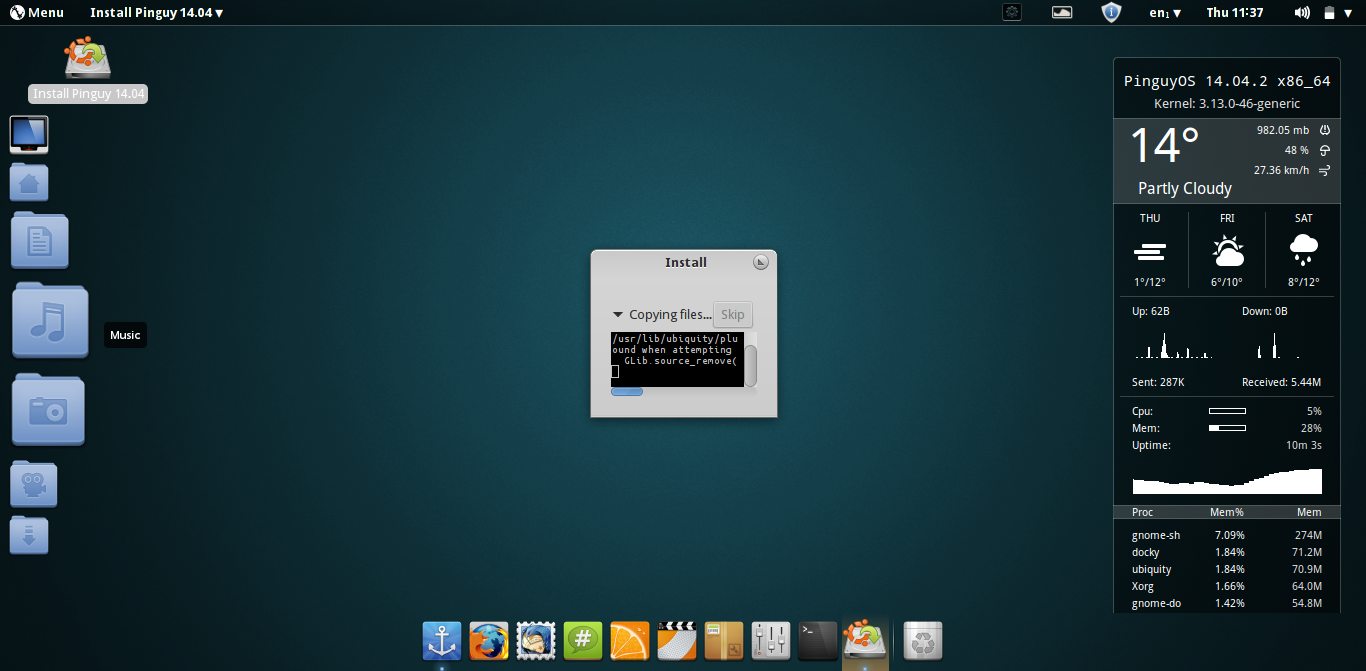Click the 'gnome-sh' process row

[x=1227, y=535]
